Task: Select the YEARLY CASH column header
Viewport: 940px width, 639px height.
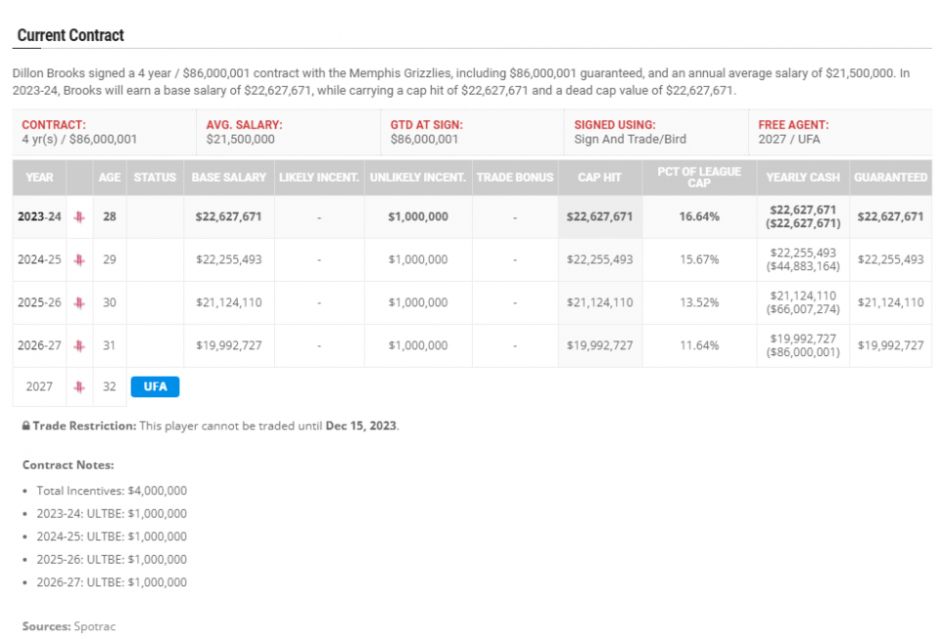Action: point(803,177)
